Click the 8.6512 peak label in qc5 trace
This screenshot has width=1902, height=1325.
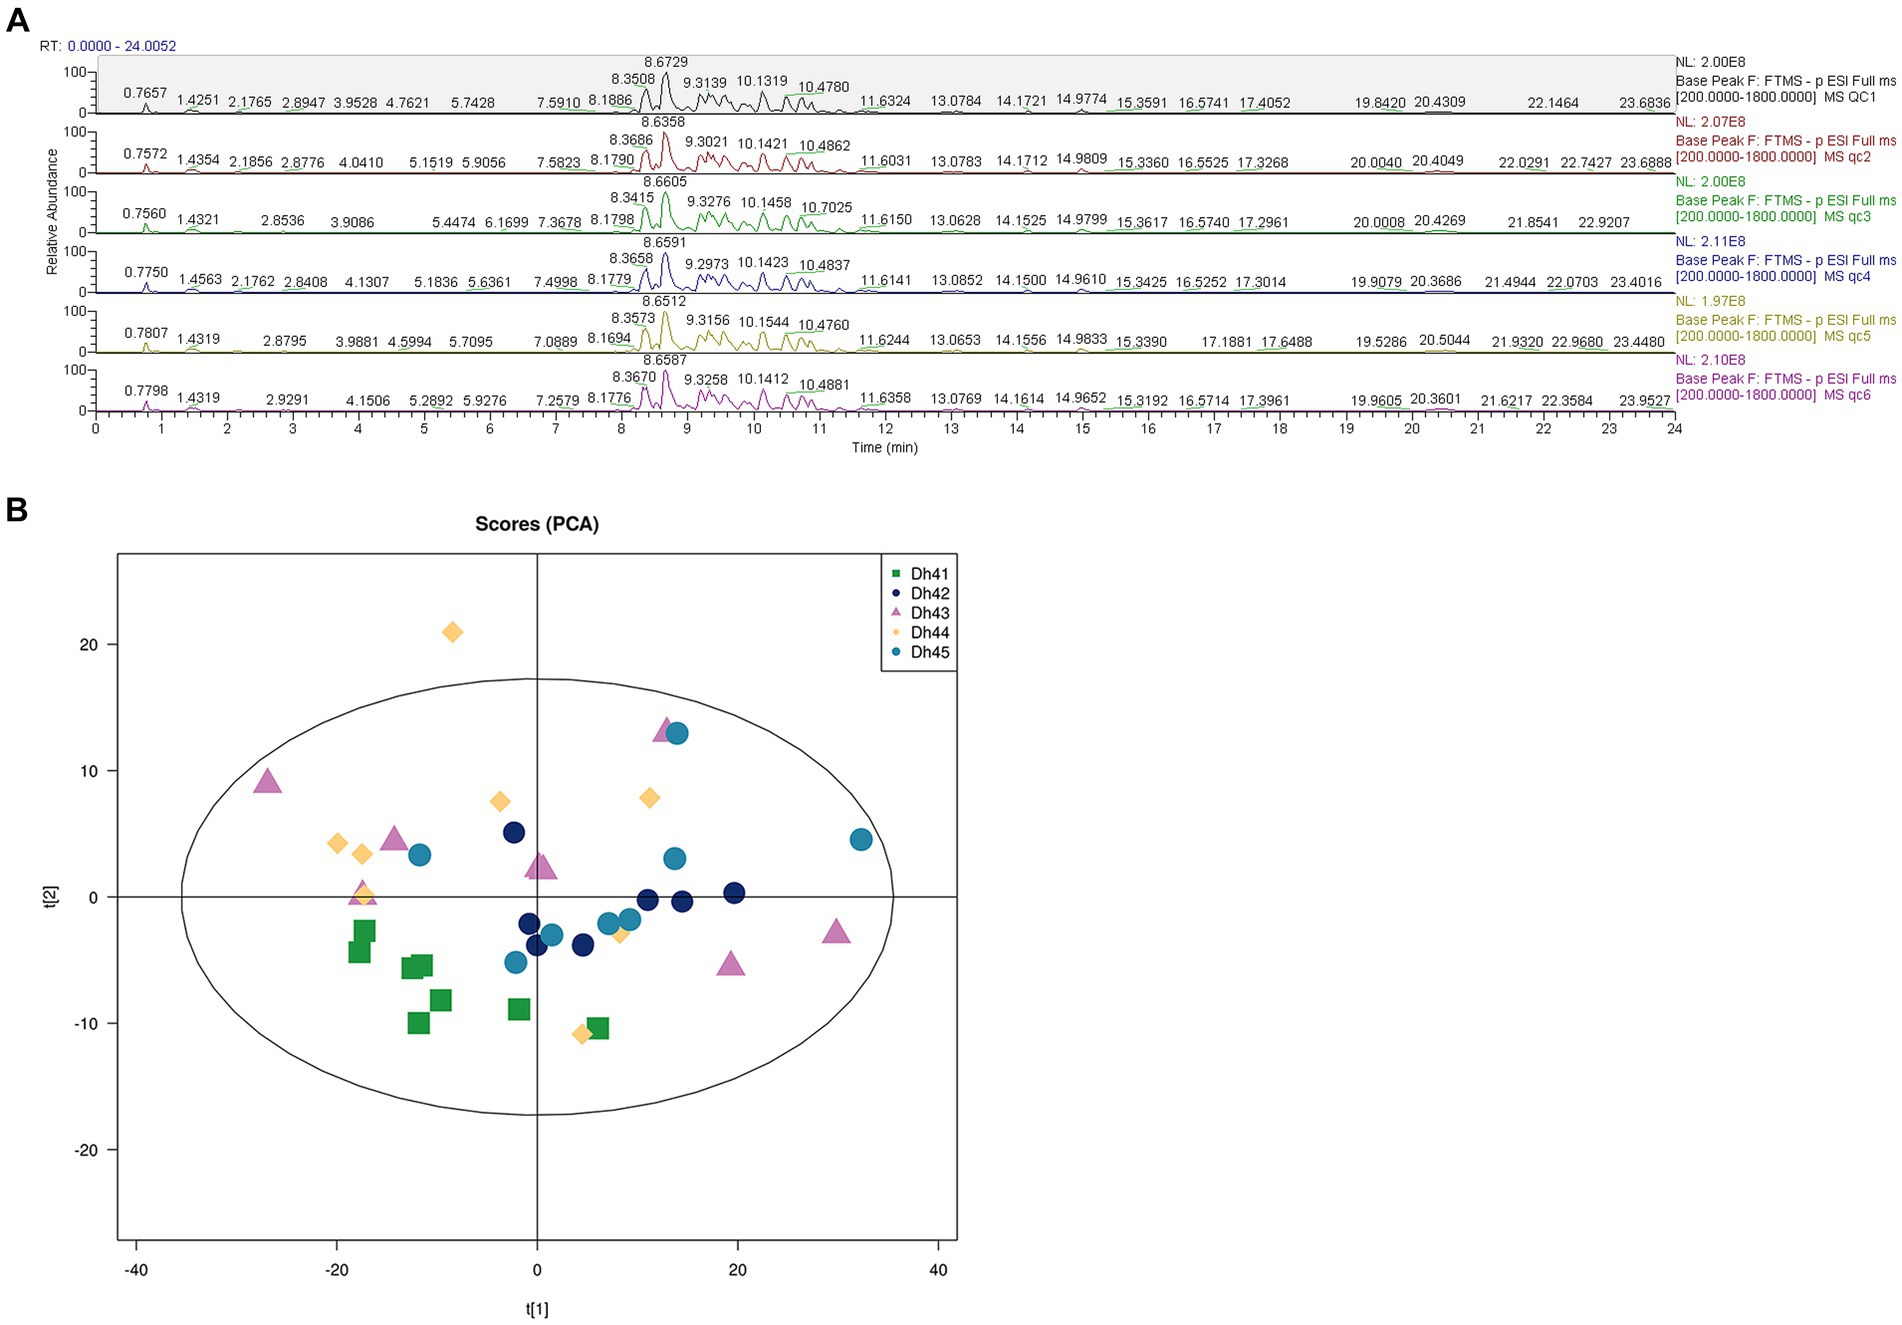(664, 301)
